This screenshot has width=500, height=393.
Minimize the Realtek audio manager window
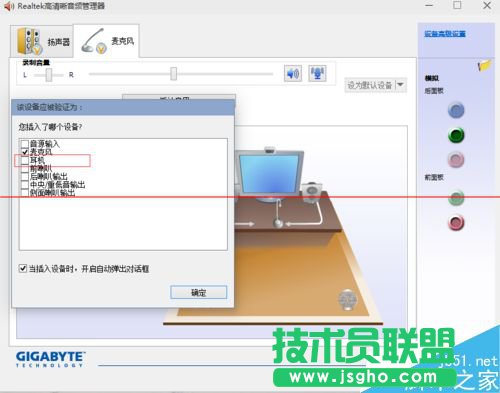pos(429,6)
